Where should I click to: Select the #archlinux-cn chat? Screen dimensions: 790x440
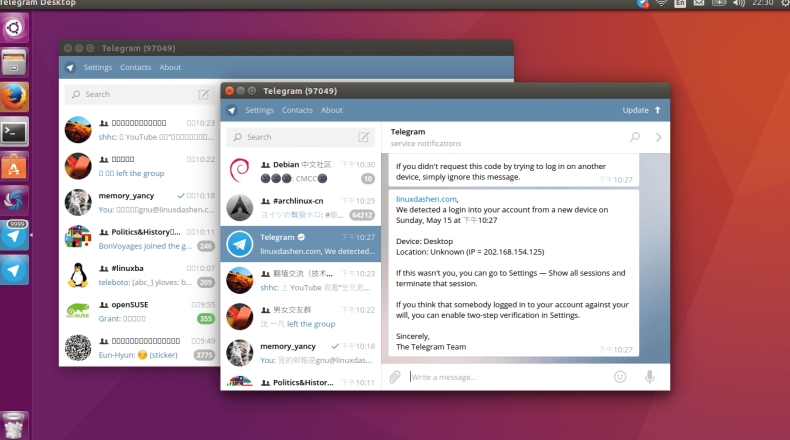coord(300,207)
